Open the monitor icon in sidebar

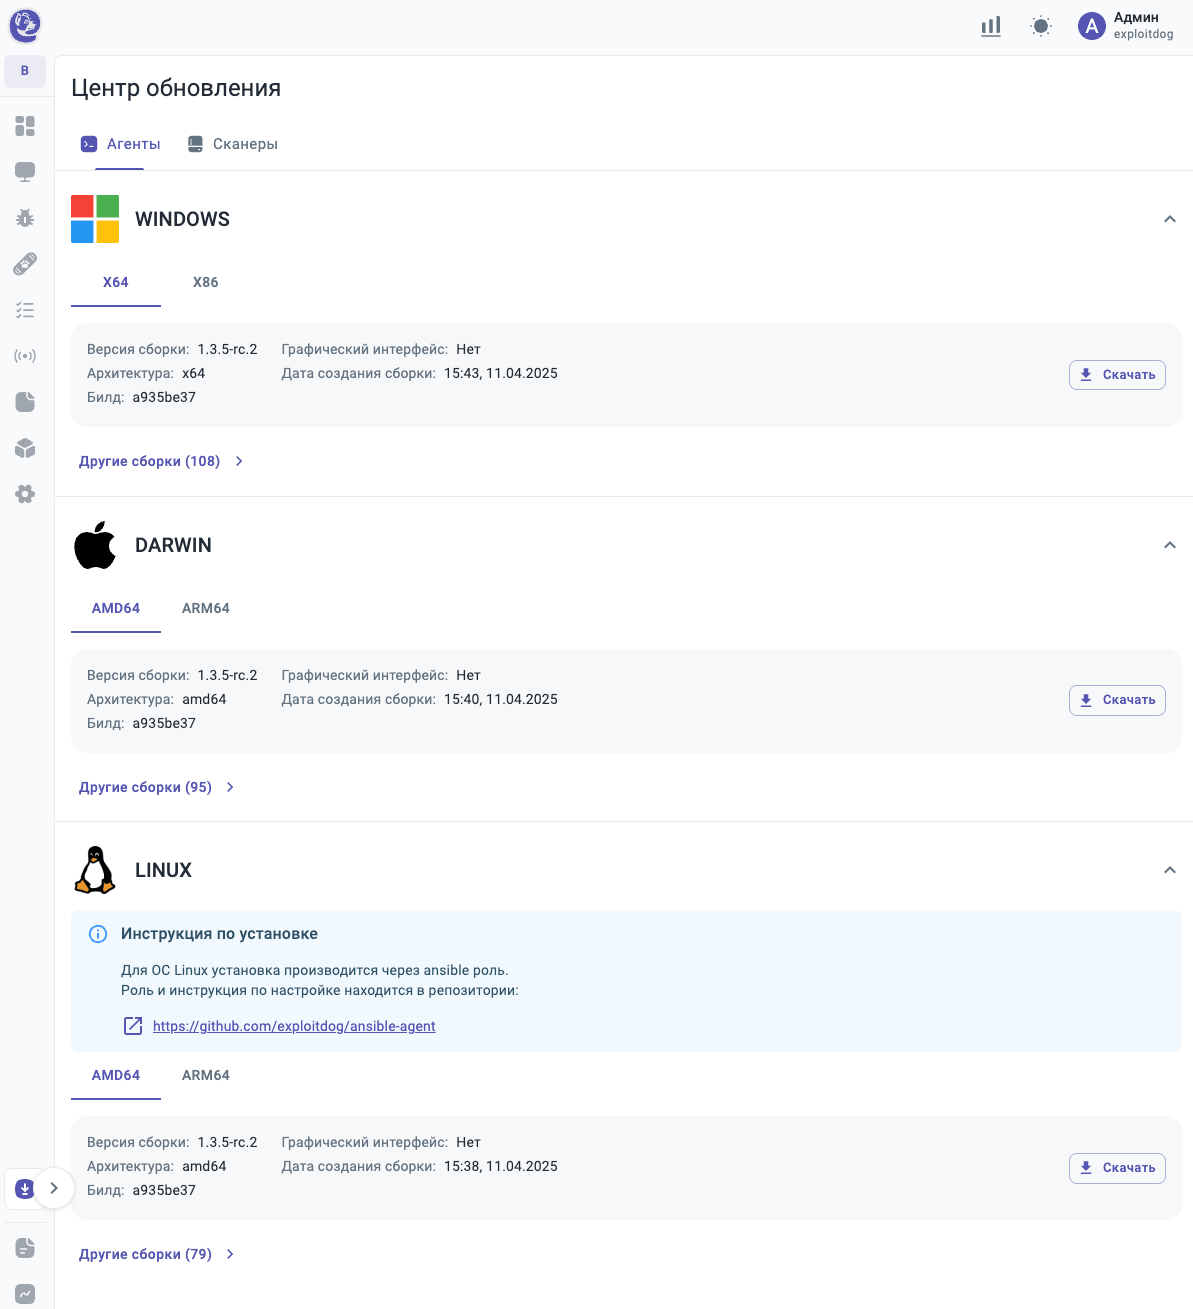coord(25,172)
